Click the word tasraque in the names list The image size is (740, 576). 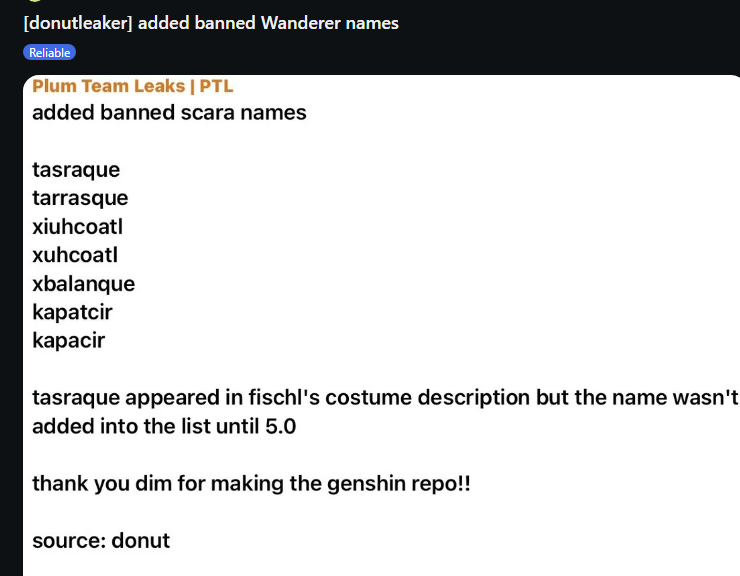(x=76, y=170)
